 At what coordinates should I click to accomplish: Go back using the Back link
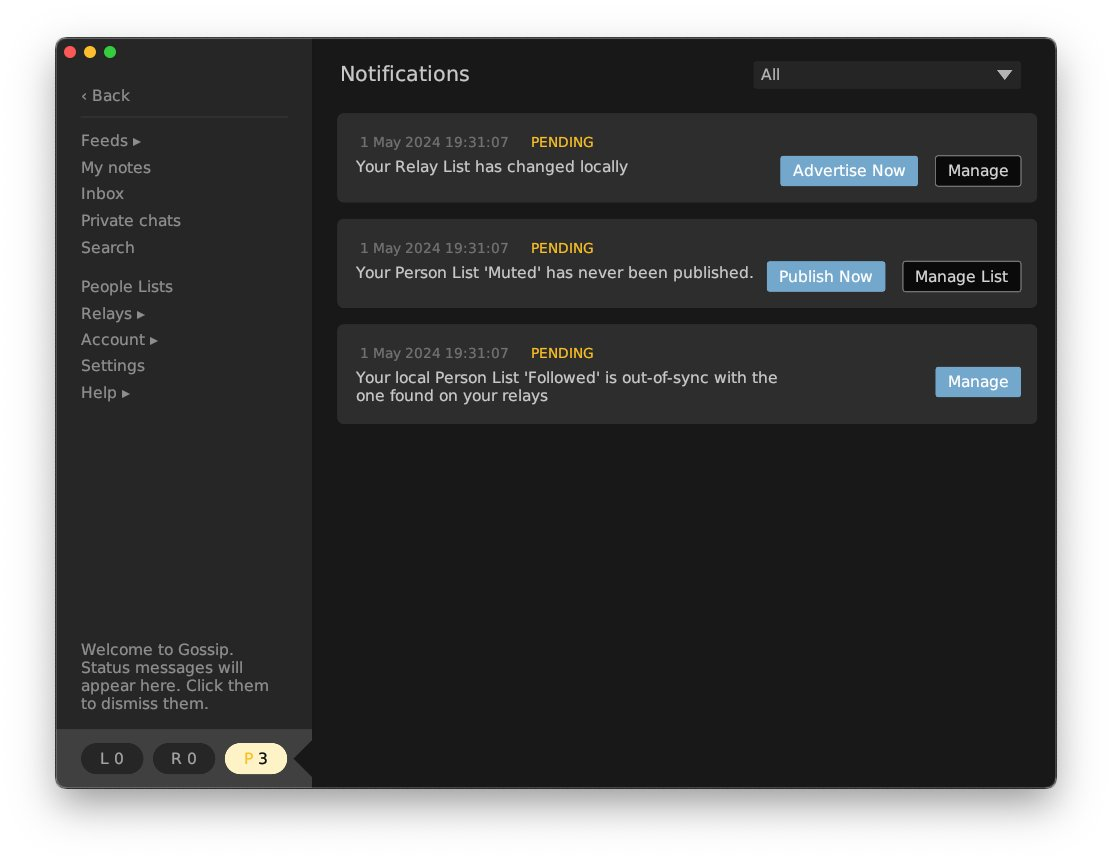click(106, 96)
